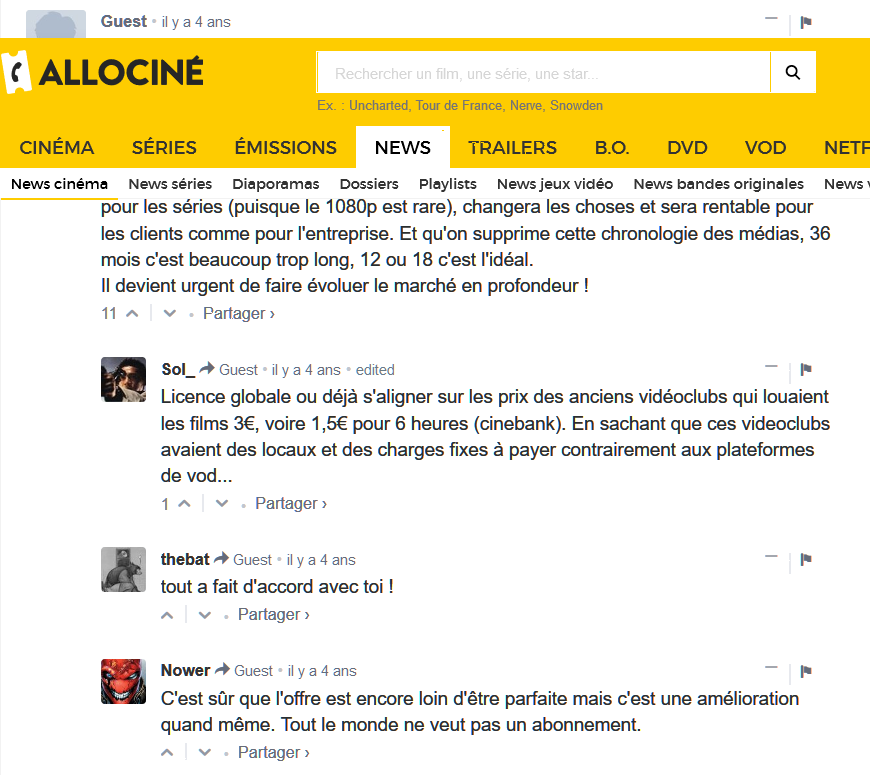Collapse thebat's comment
This screenshot has width=870, height=775.
(771, 558)
